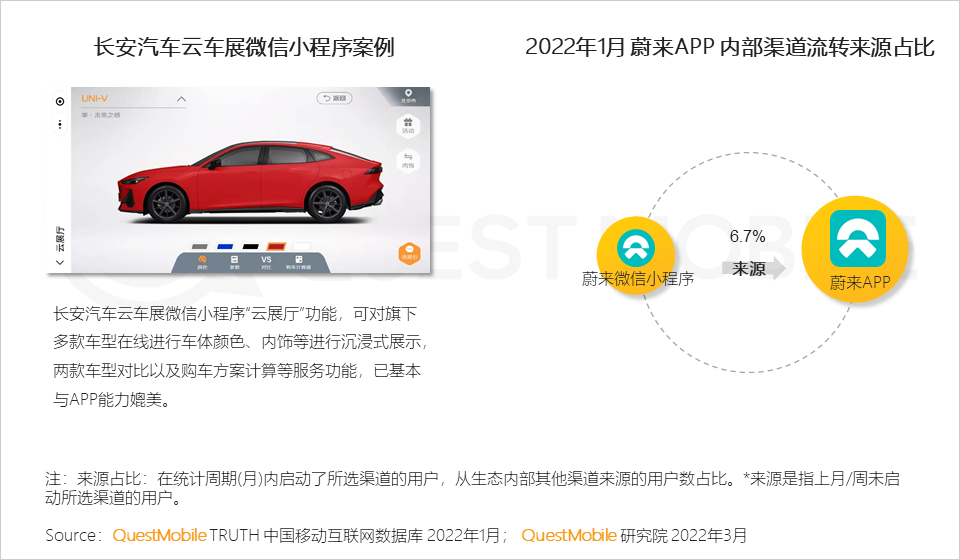Collapse the UNI-V model selector chevron

(x=181, y=99)
